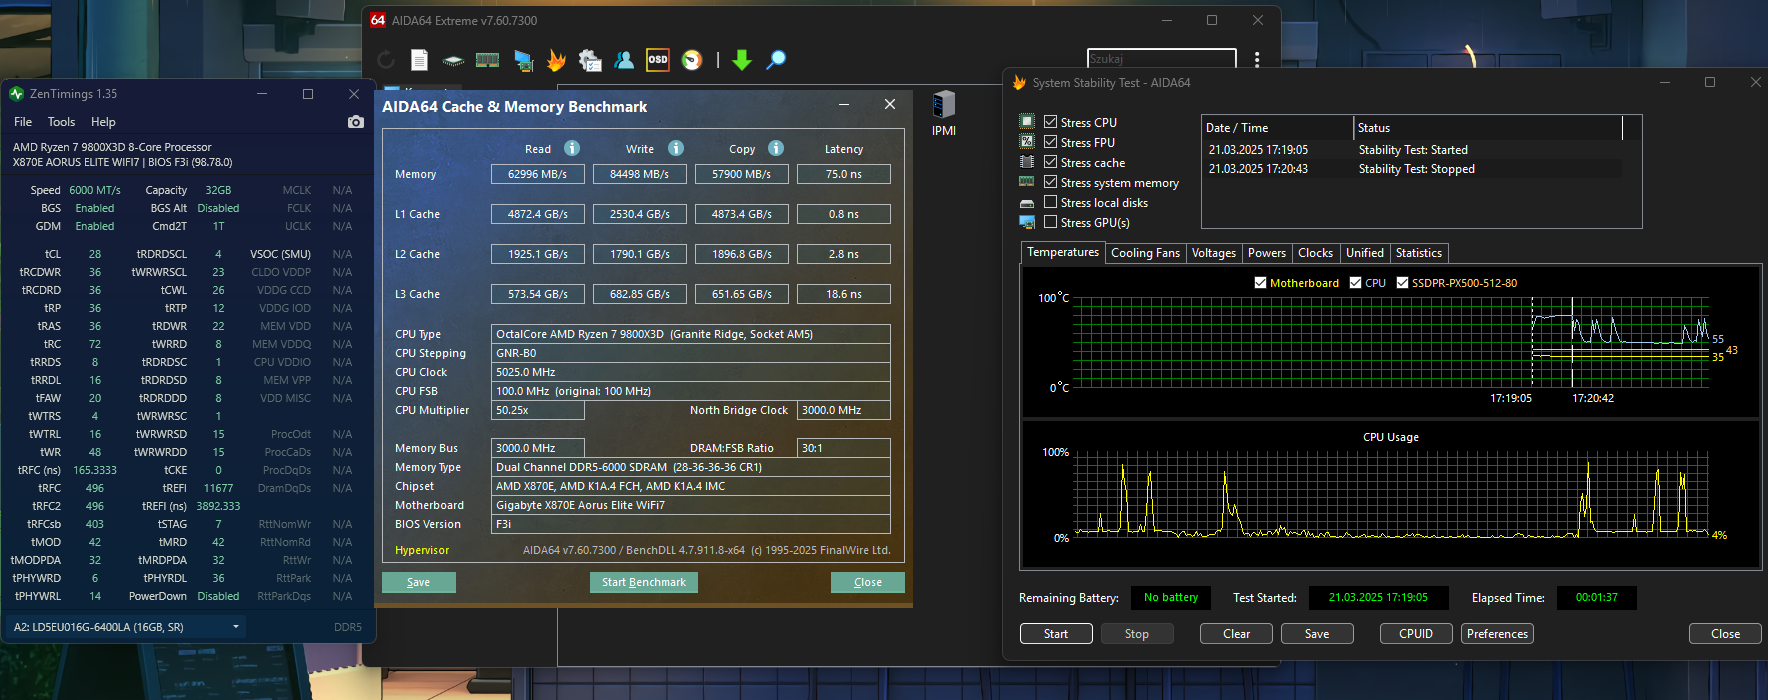Uncheck the Stress CPU checkbox

pos(1050,122)
